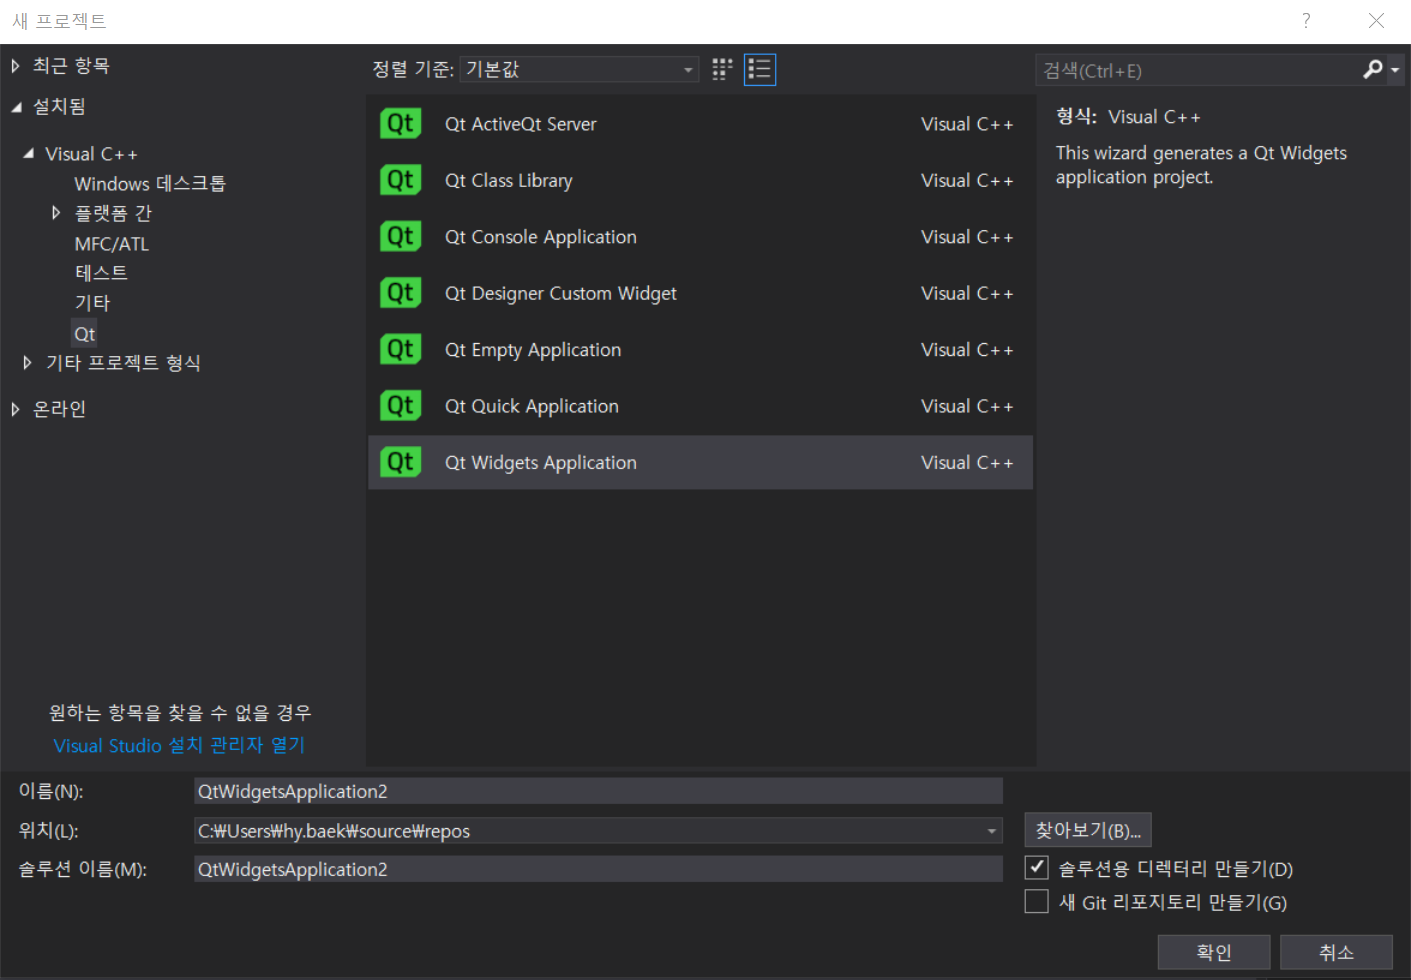The height and width of the screenshot is (980, 1411).
Task: Choose Qt Class Library template
Action: click(700, 180)
